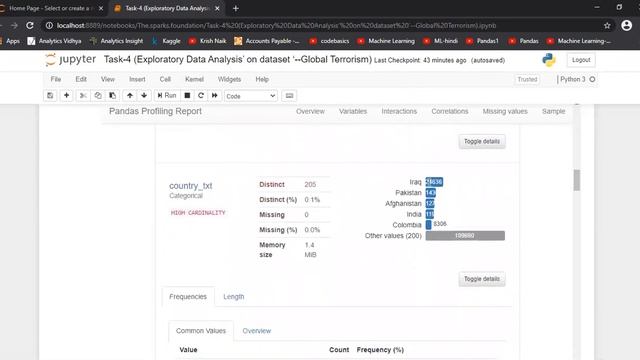Go to Interactions section in report
This screenshot has width=640, height=360.
click(399, 111)
